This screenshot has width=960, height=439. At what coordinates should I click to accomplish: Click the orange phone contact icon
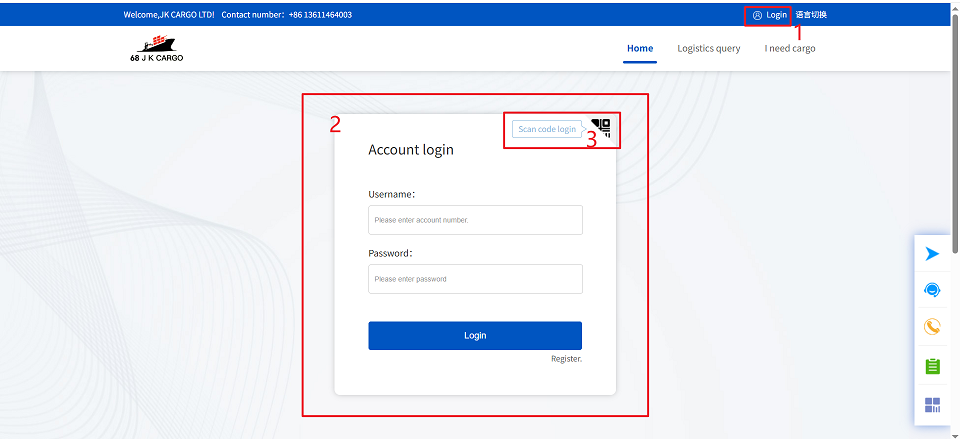click(932, 327)
